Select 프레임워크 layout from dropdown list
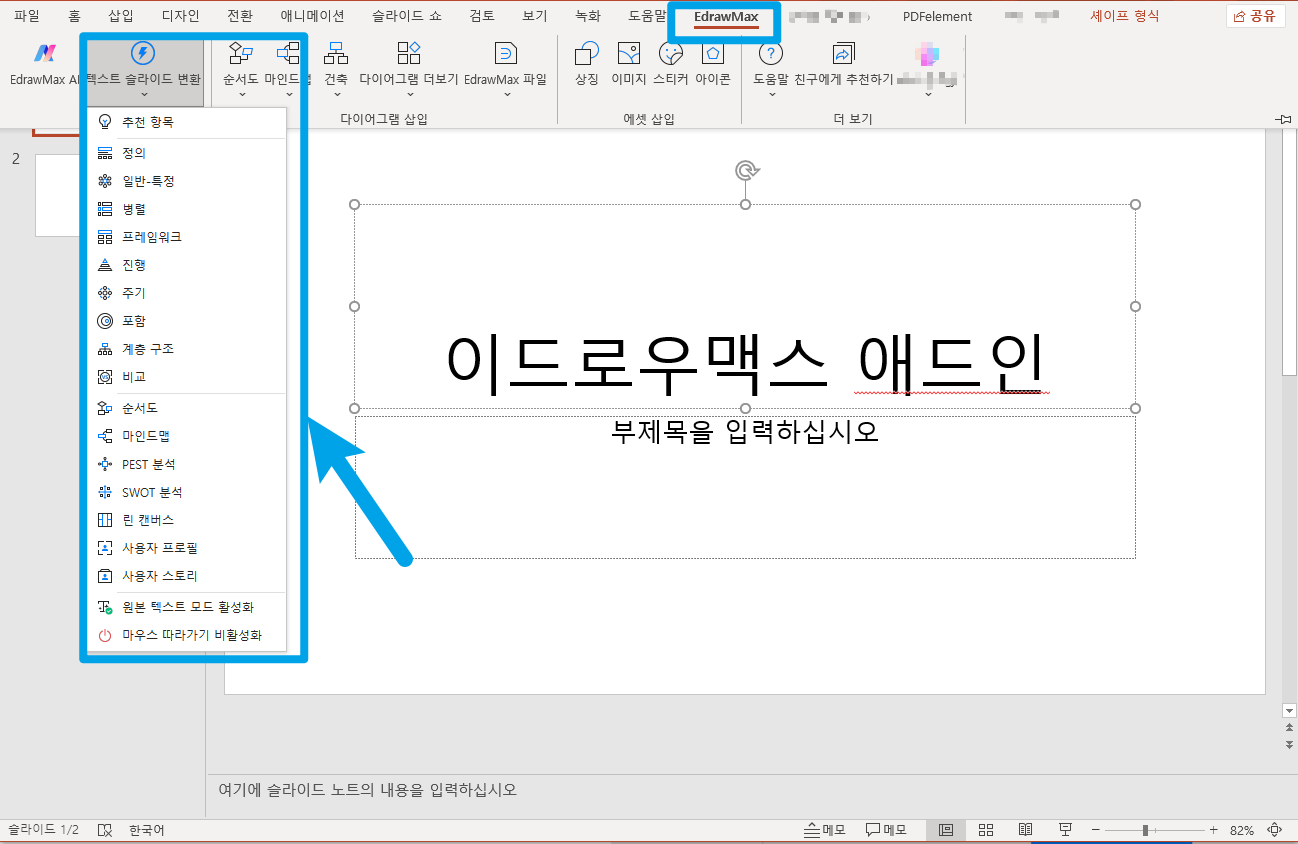Image resolution: width=1298 pixels, height=844 pixels. pos(187,237)
